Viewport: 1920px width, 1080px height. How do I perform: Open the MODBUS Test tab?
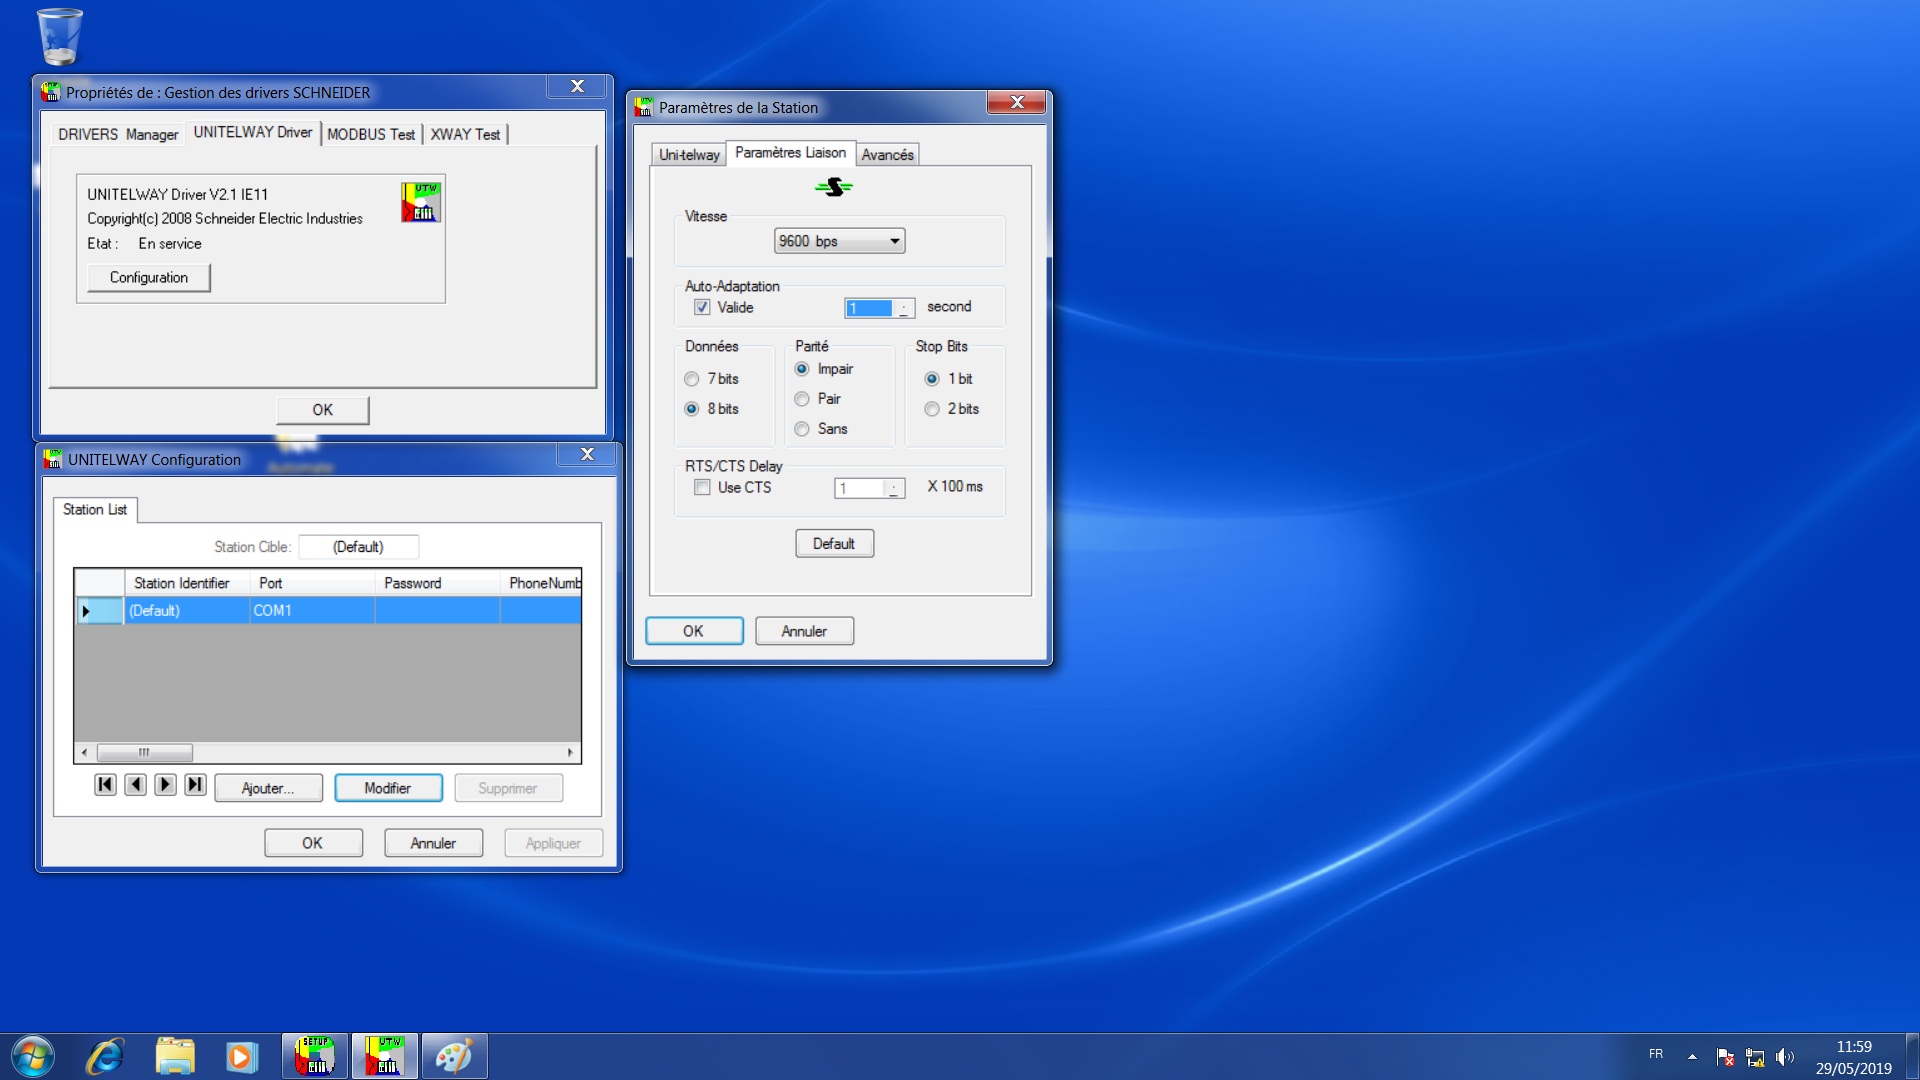point(370,134)
